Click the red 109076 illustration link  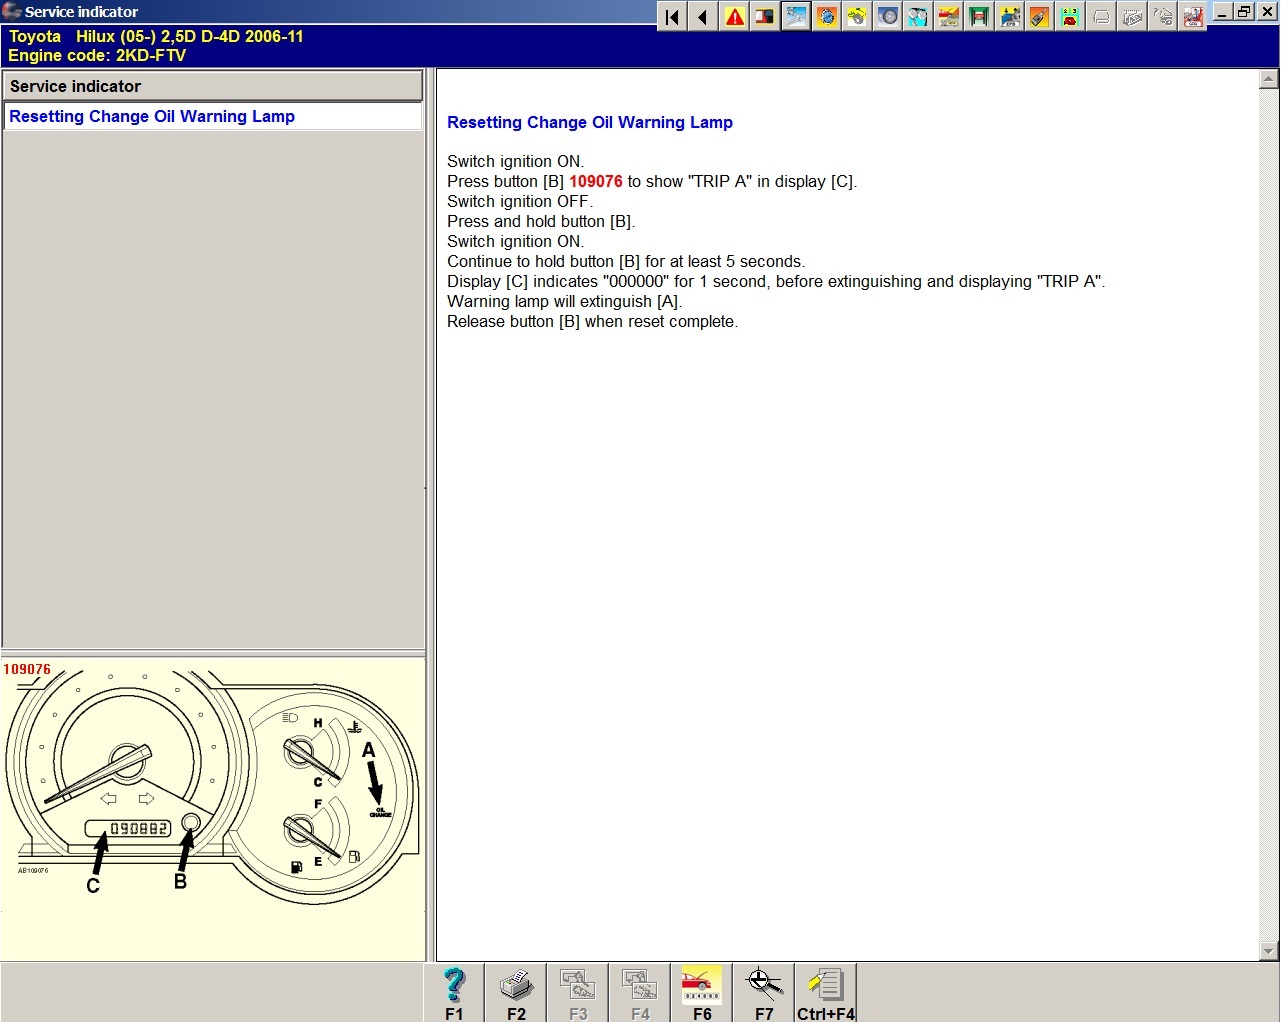coord(596,181)
